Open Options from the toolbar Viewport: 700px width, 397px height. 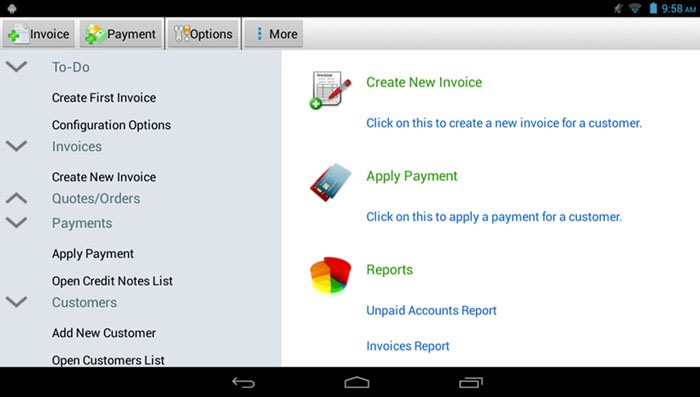203,34
